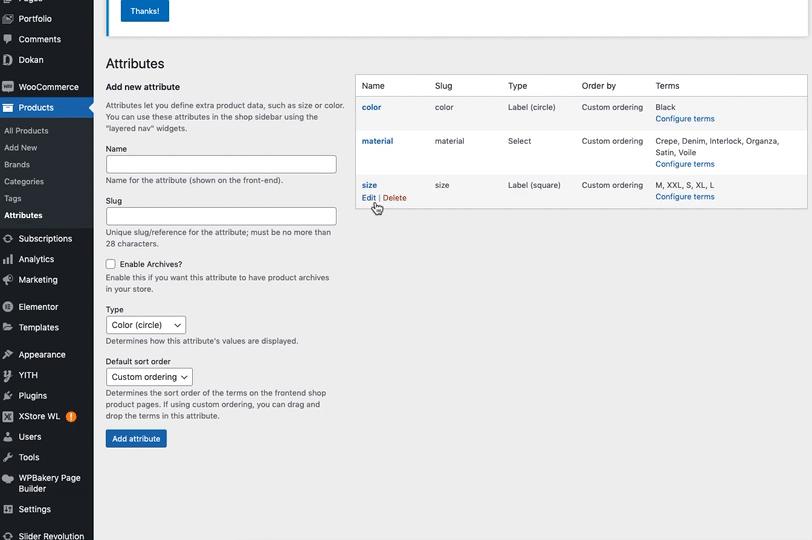Enable the Archives checkbox
812x540 pixels.
click(x=111, y=264)
